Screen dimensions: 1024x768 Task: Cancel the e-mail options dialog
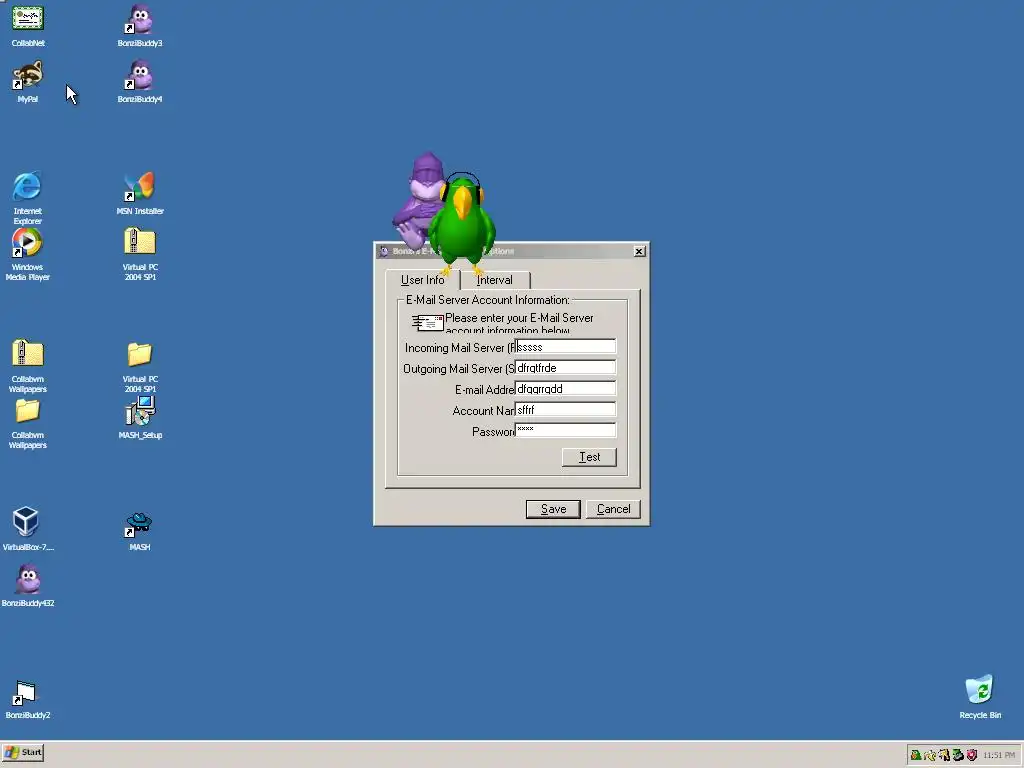coord(613,509)
